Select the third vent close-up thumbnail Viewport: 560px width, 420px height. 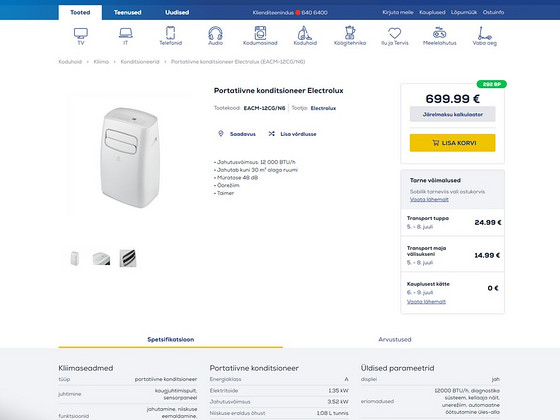click(x=128, y=258)
